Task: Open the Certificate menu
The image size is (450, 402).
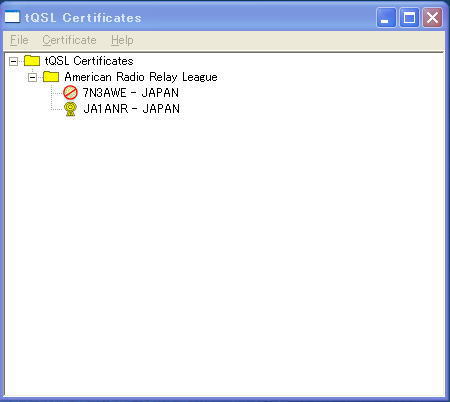Action: coord(69,40)
